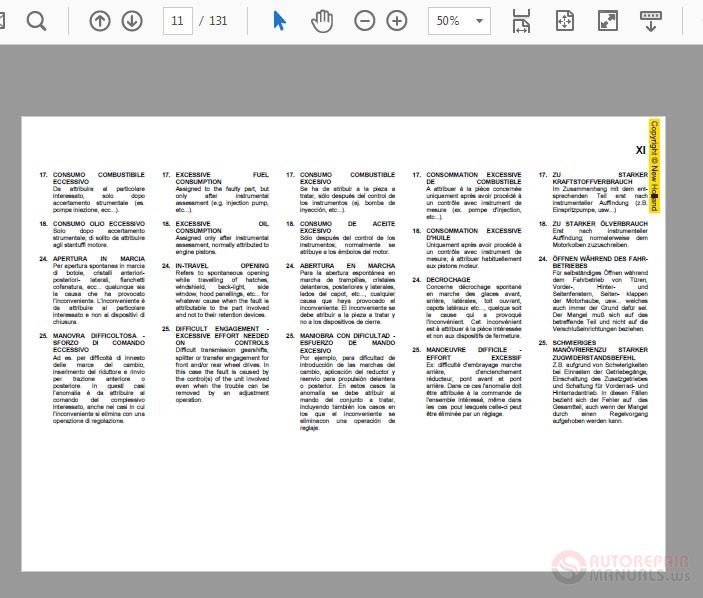Click heading CONSOMMATION EXCESSIVE D'HUILE
703x598 pixels.
pyautogui.click(x=473, y=234)
